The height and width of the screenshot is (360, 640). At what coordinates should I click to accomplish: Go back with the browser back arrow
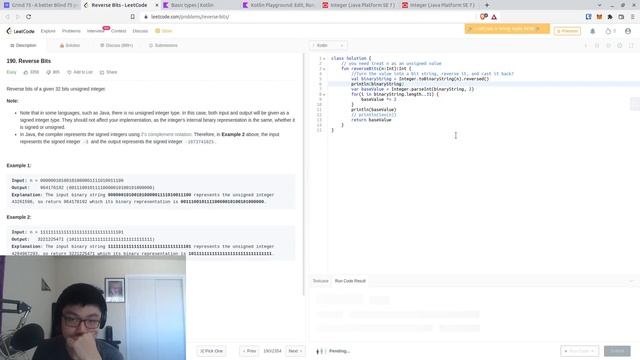[7, 17]
